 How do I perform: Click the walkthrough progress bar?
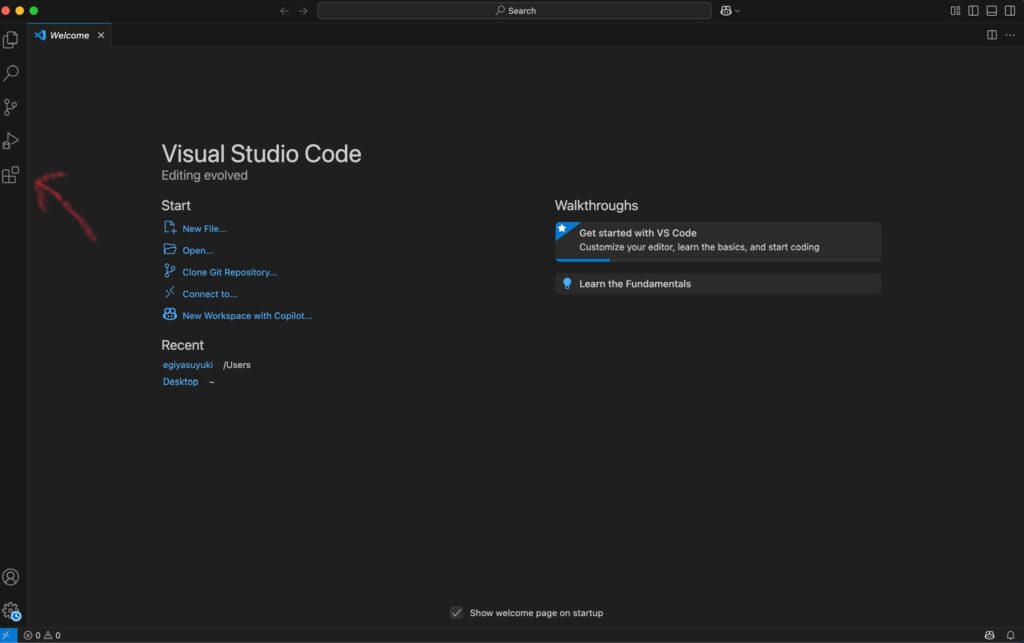point(718,260)
